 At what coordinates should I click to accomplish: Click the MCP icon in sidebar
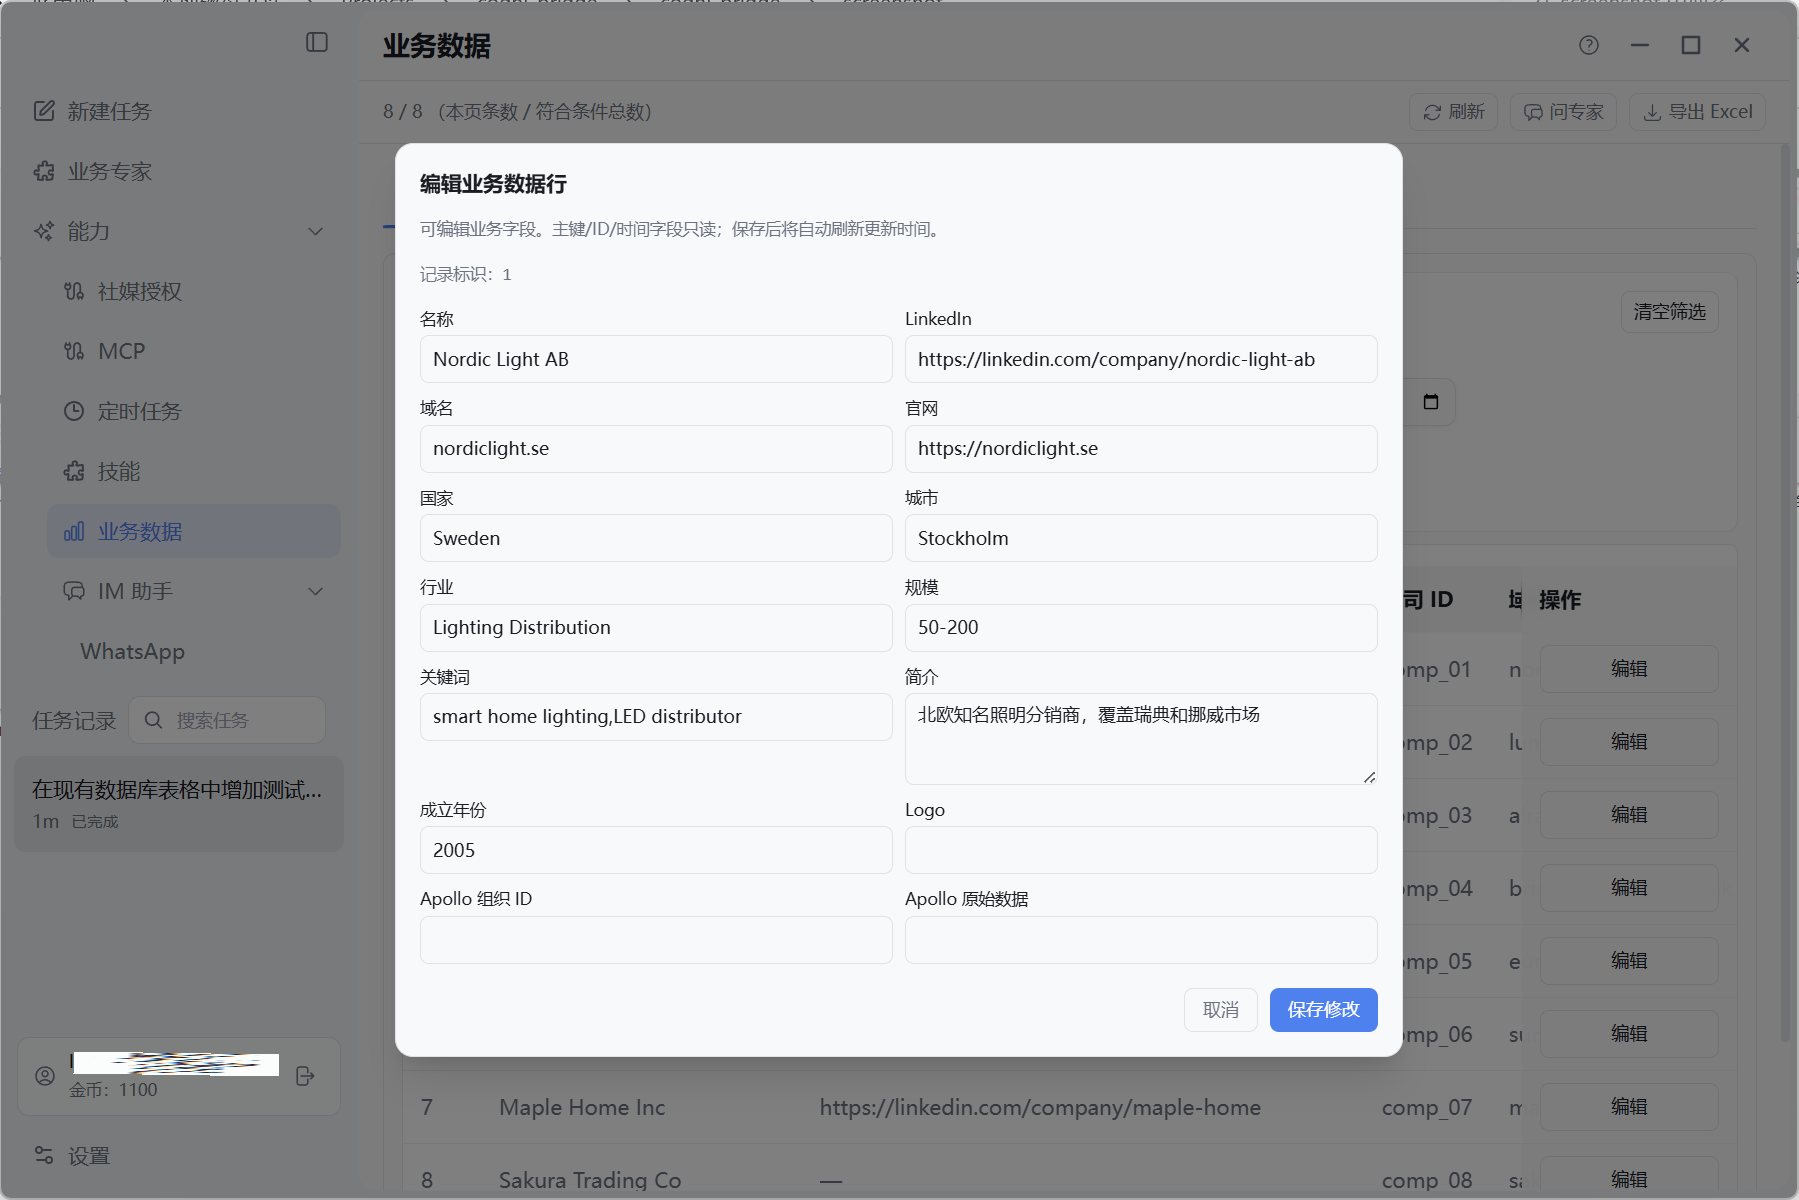click(74, 351)
